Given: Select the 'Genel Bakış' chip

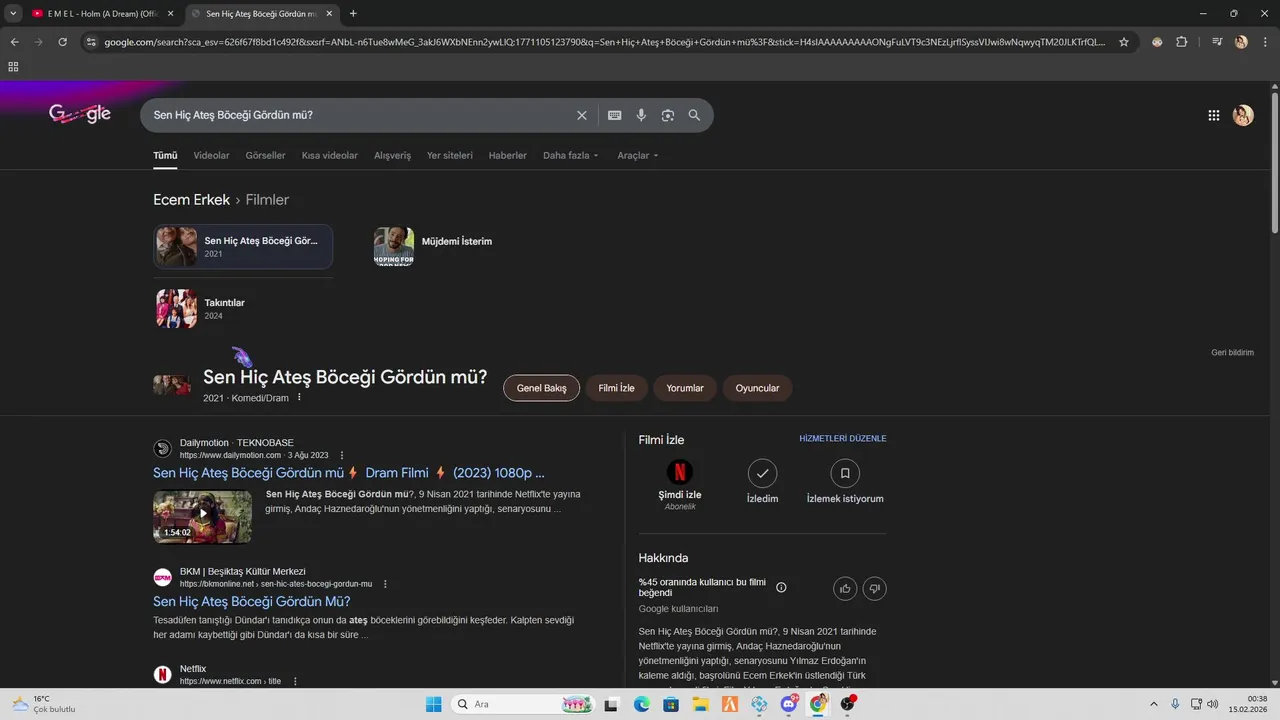Looking at the screenshot, I should click(541, 388).
